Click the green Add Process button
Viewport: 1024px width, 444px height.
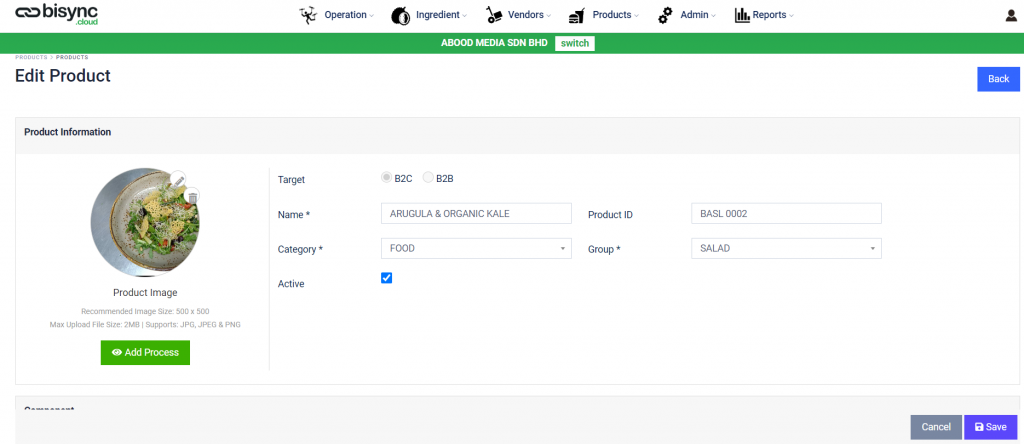pyautogui.click(x=145, y=353)
